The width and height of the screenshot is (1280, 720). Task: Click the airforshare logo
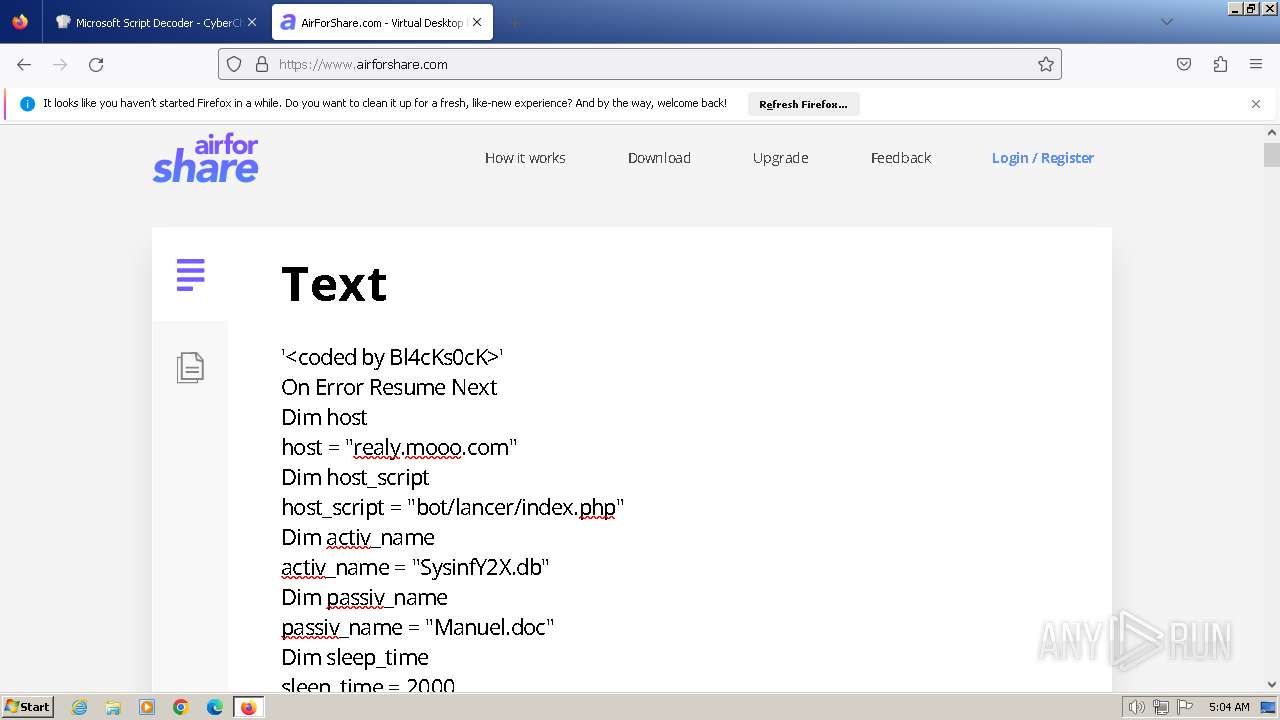click(x=205, y=159)
